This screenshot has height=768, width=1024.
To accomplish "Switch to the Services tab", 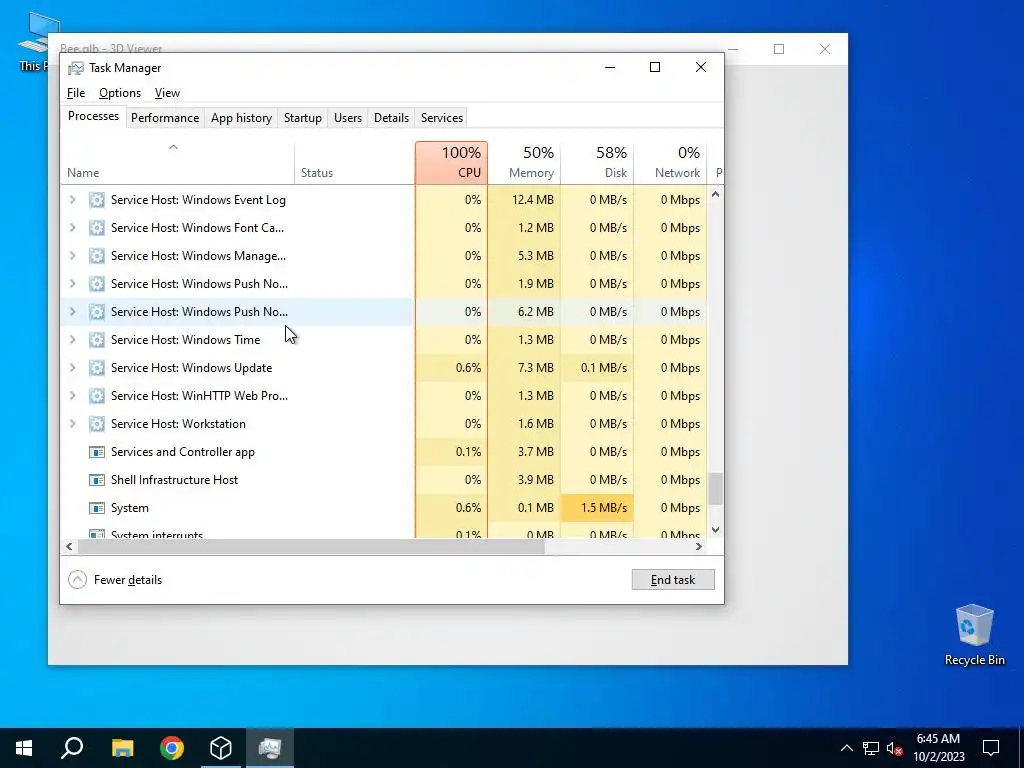I will 441,118.
